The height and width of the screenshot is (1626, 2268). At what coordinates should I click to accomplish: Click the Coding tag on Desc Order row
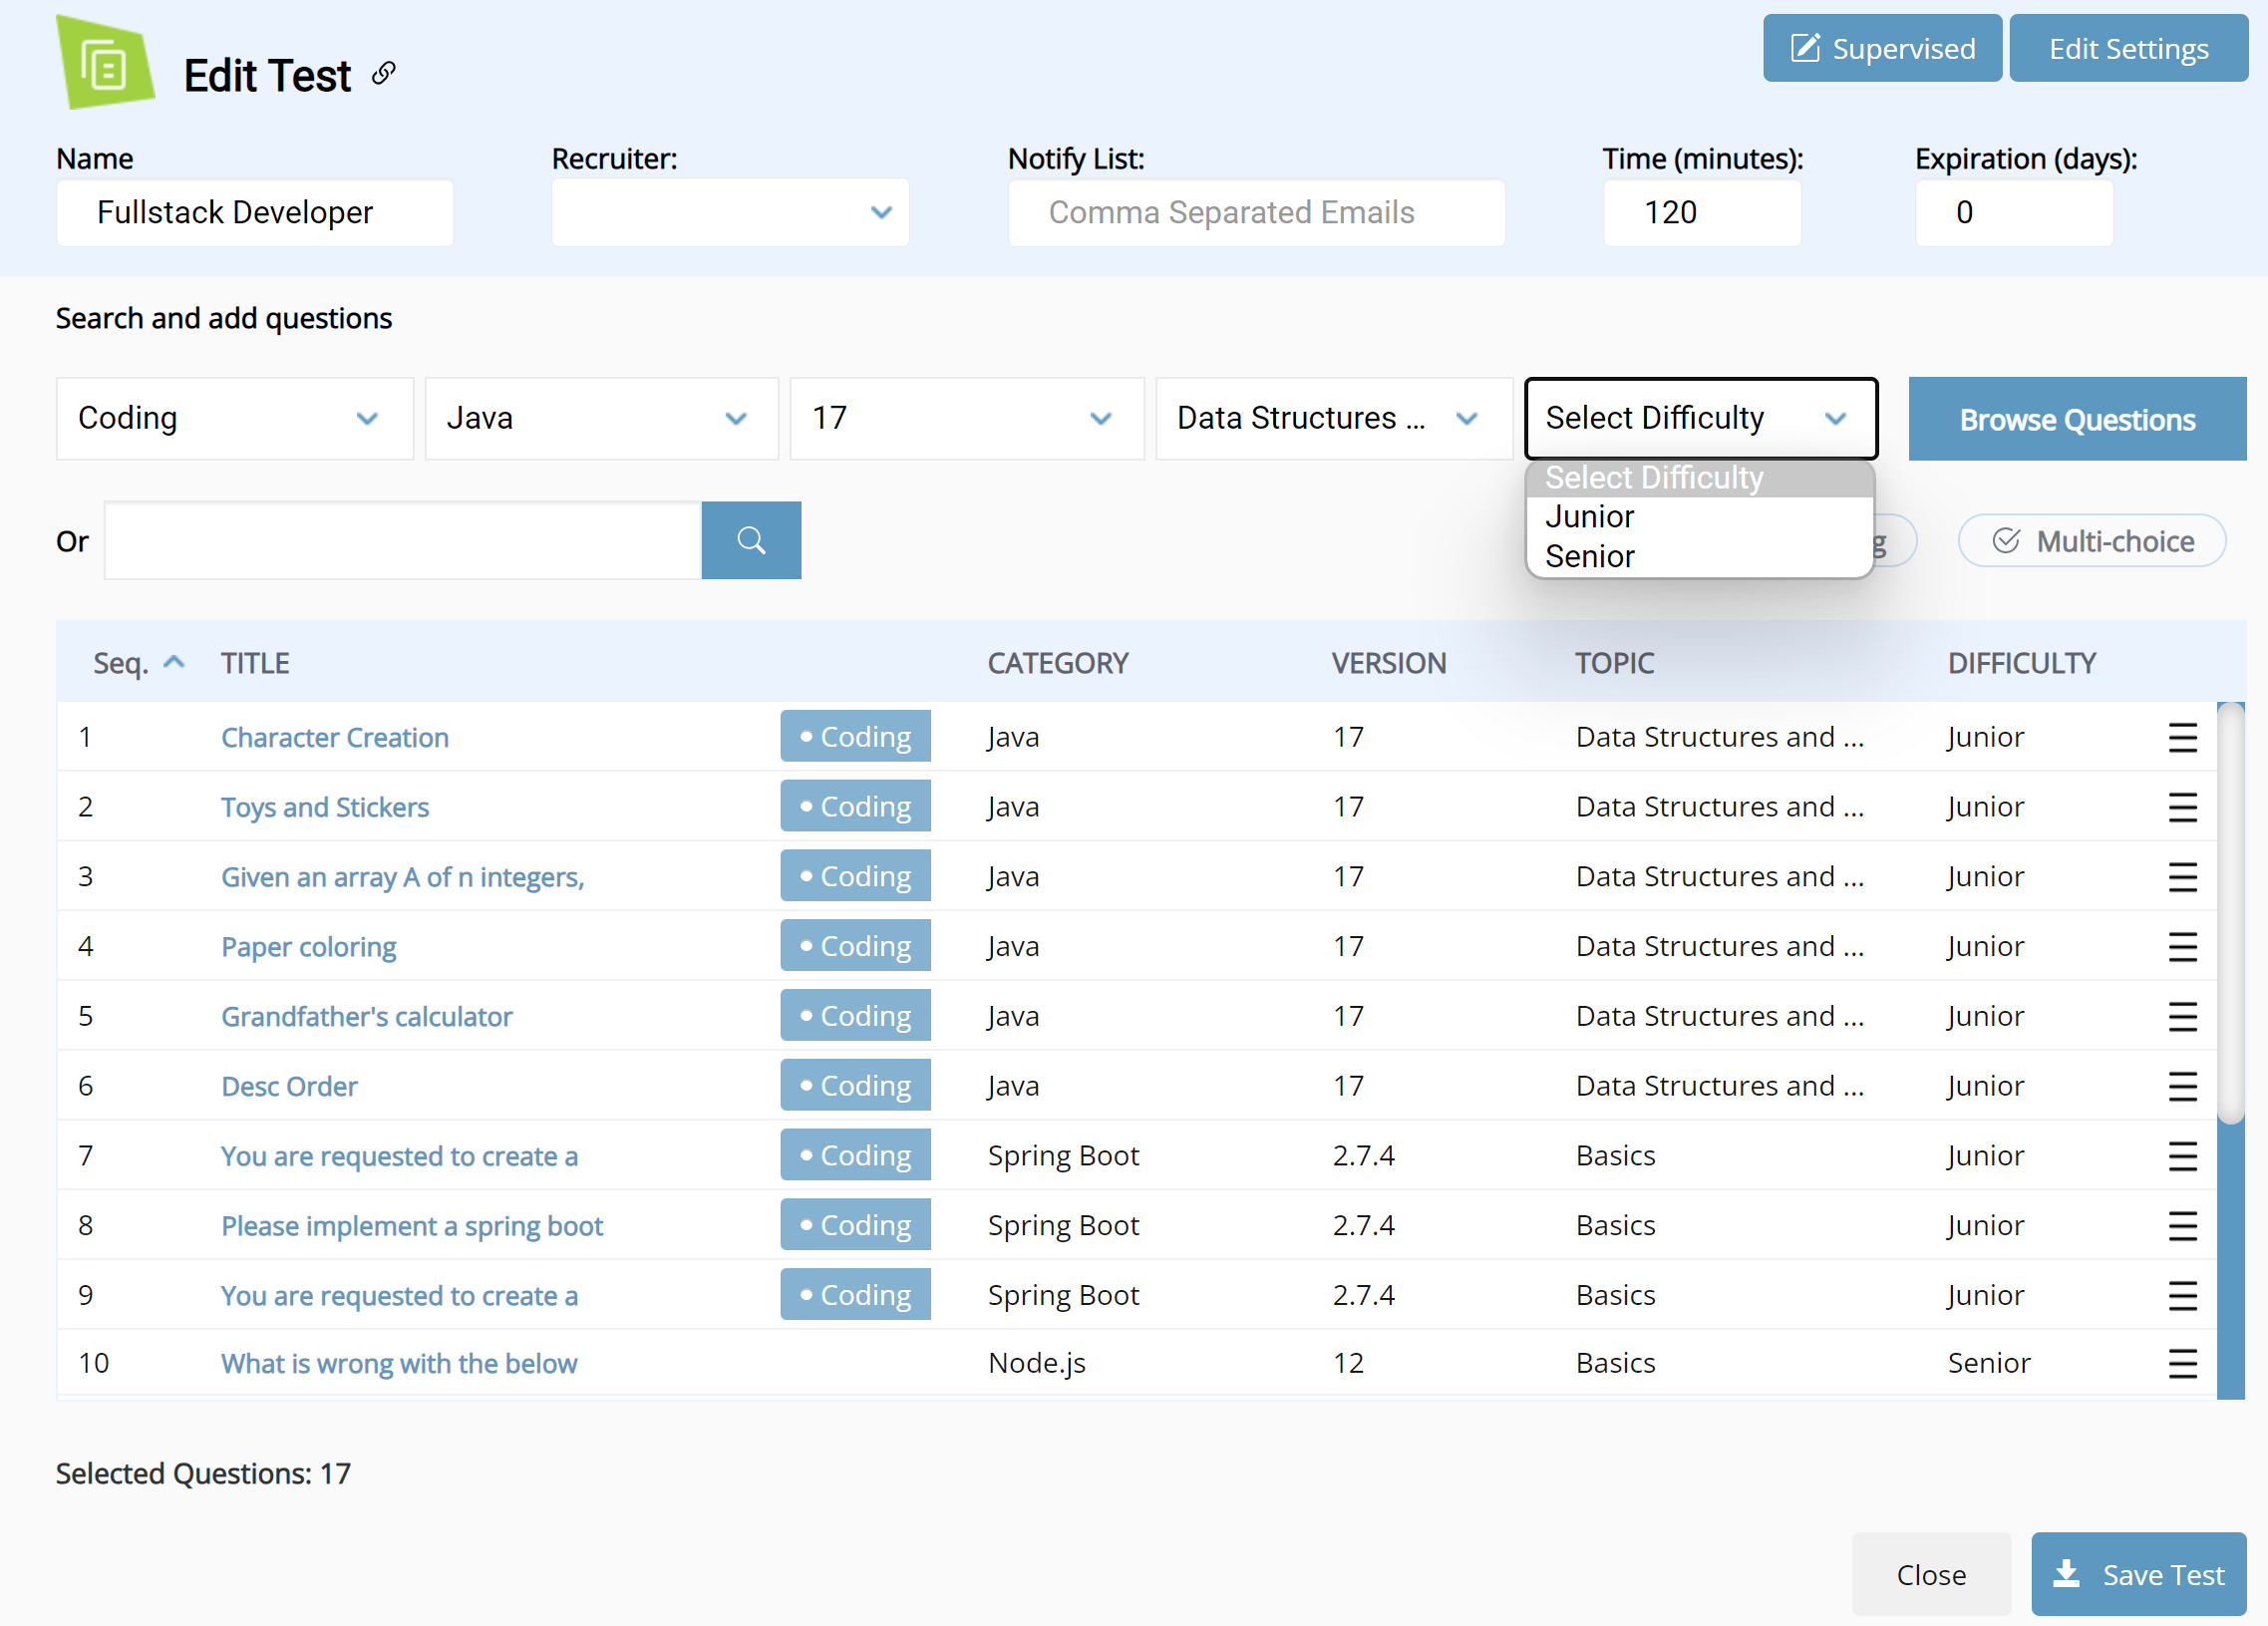click(855, 1086)
